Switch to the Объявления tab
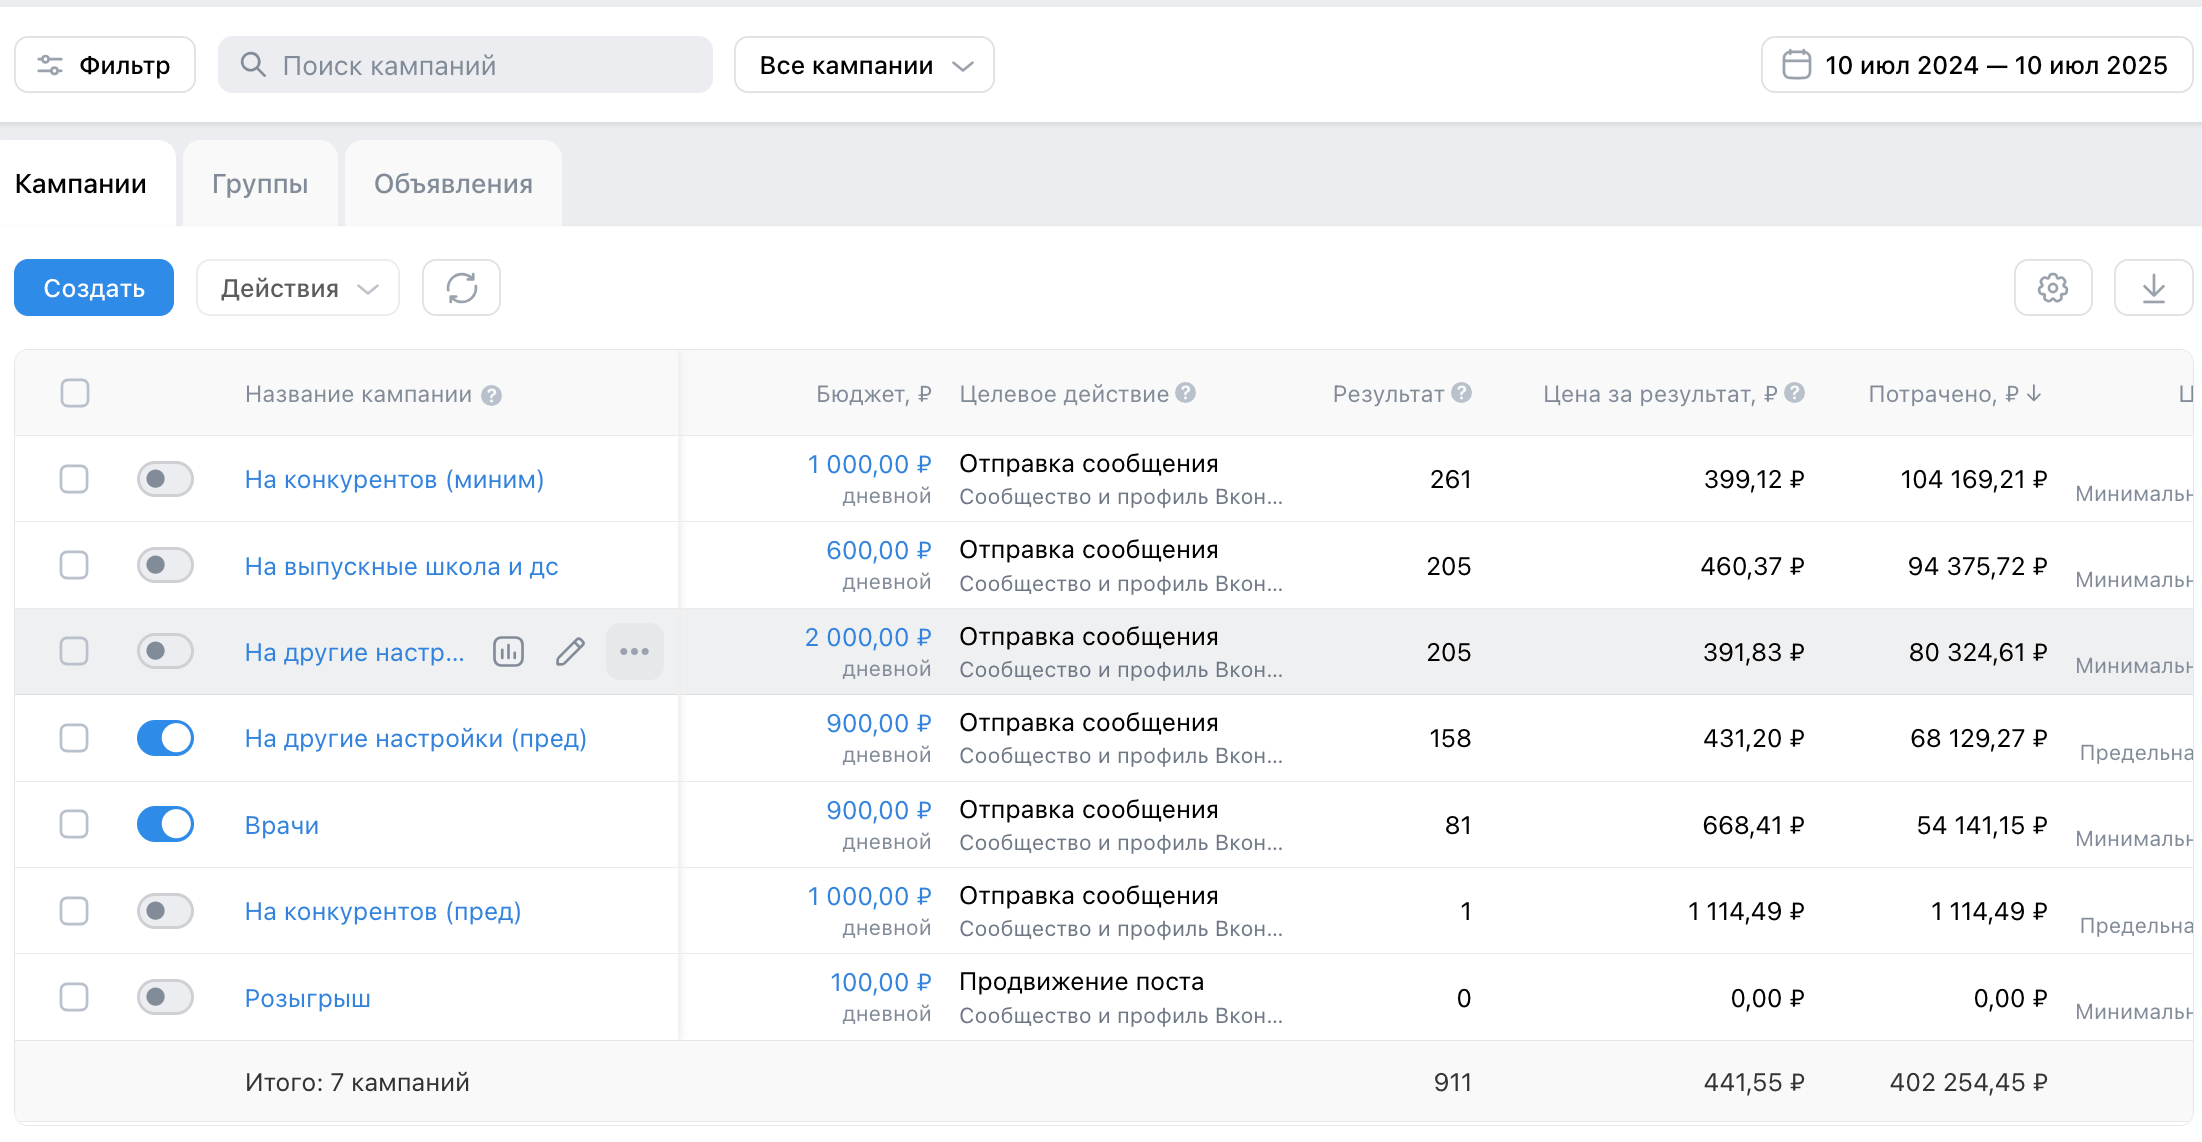 point(453,184)
